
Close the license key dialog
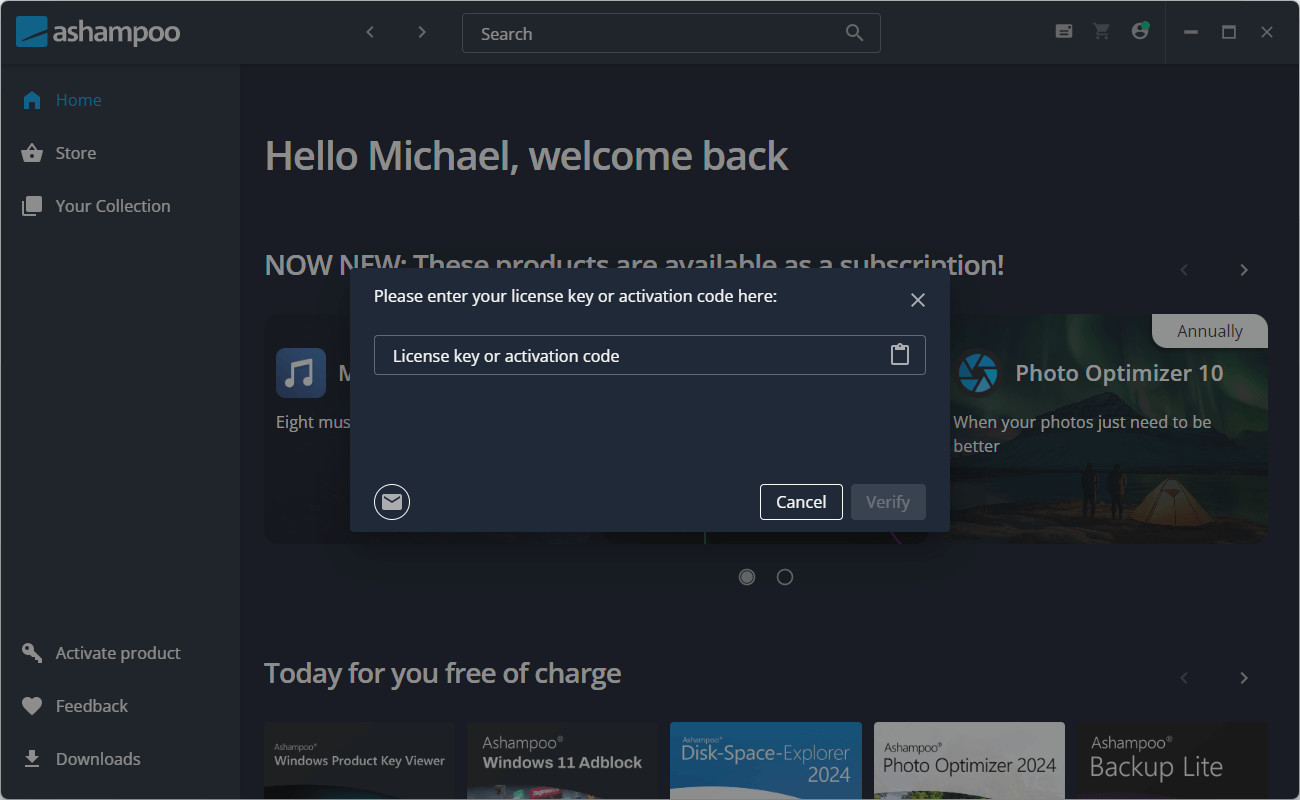[918, 300]
